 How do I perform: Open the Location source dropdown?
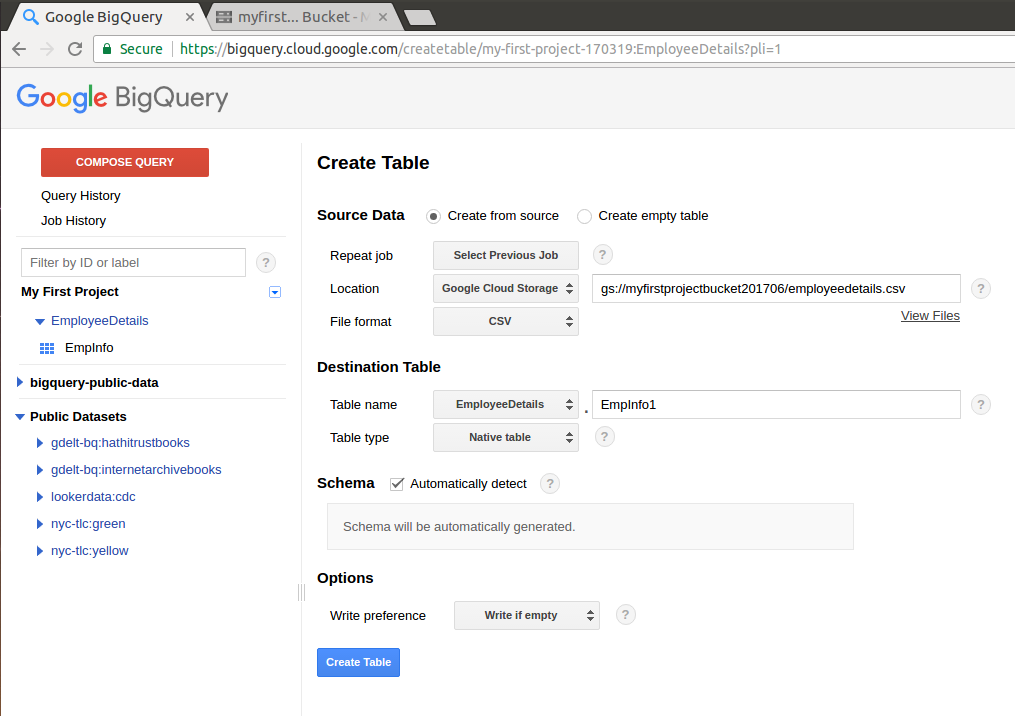pyautogui.click(x=506, y=289)
